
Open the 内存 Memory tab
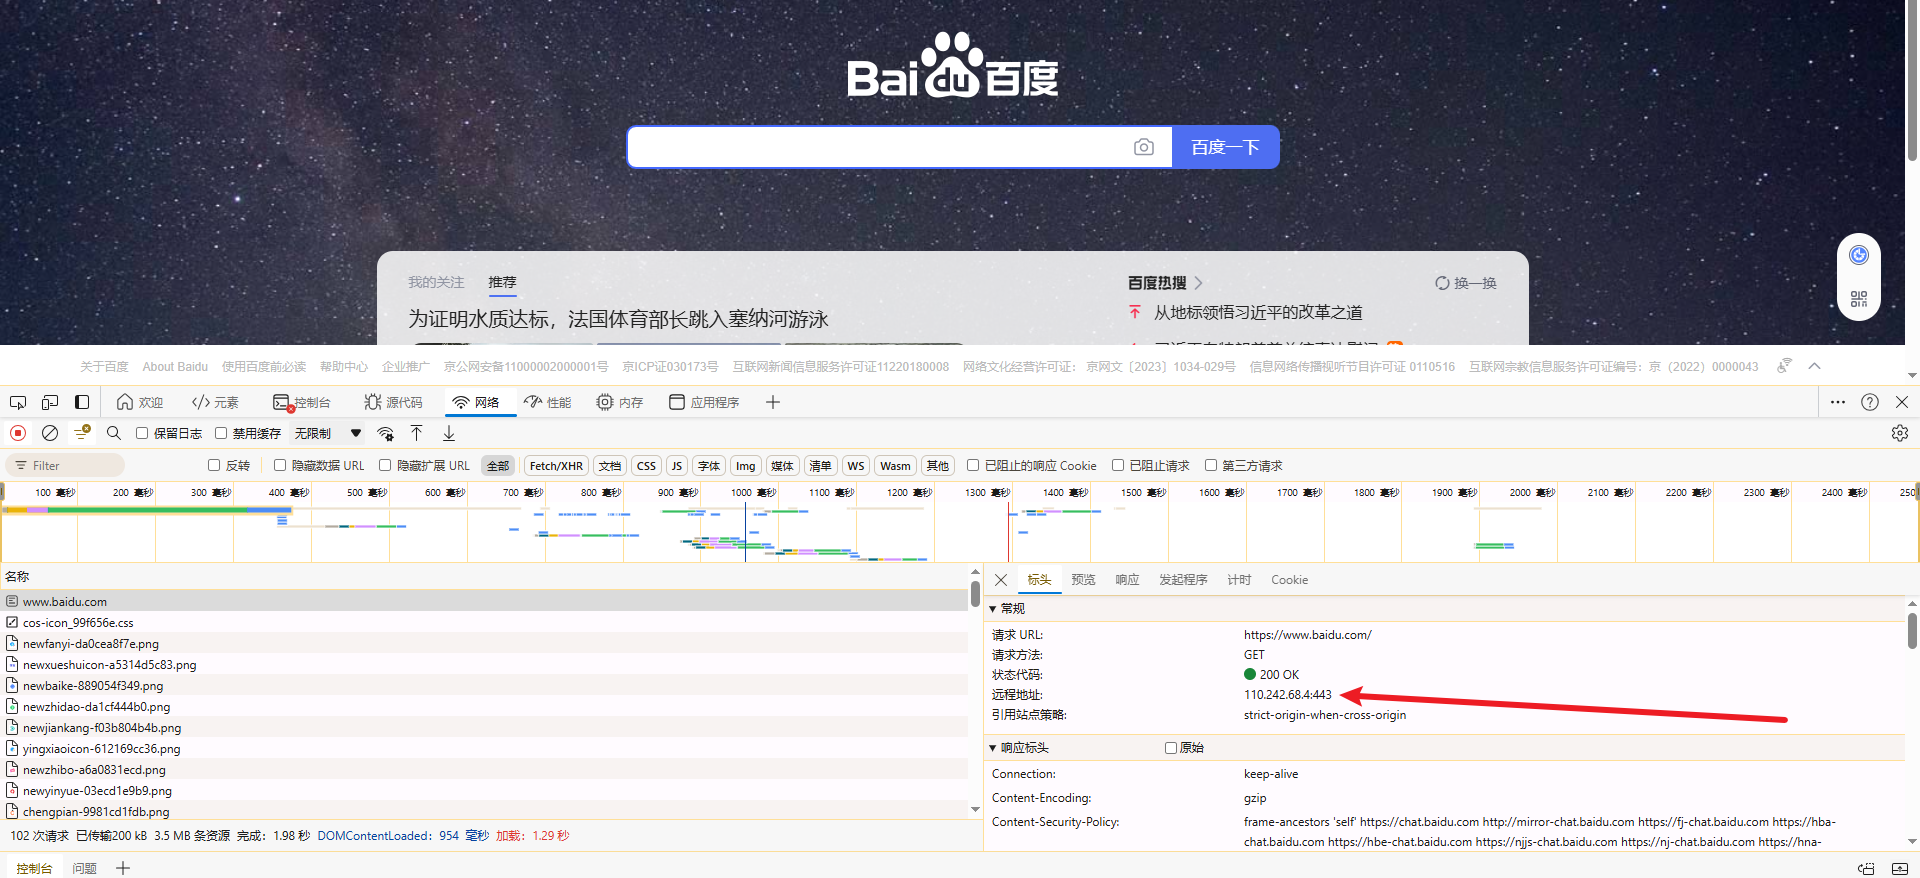[620, 402]
